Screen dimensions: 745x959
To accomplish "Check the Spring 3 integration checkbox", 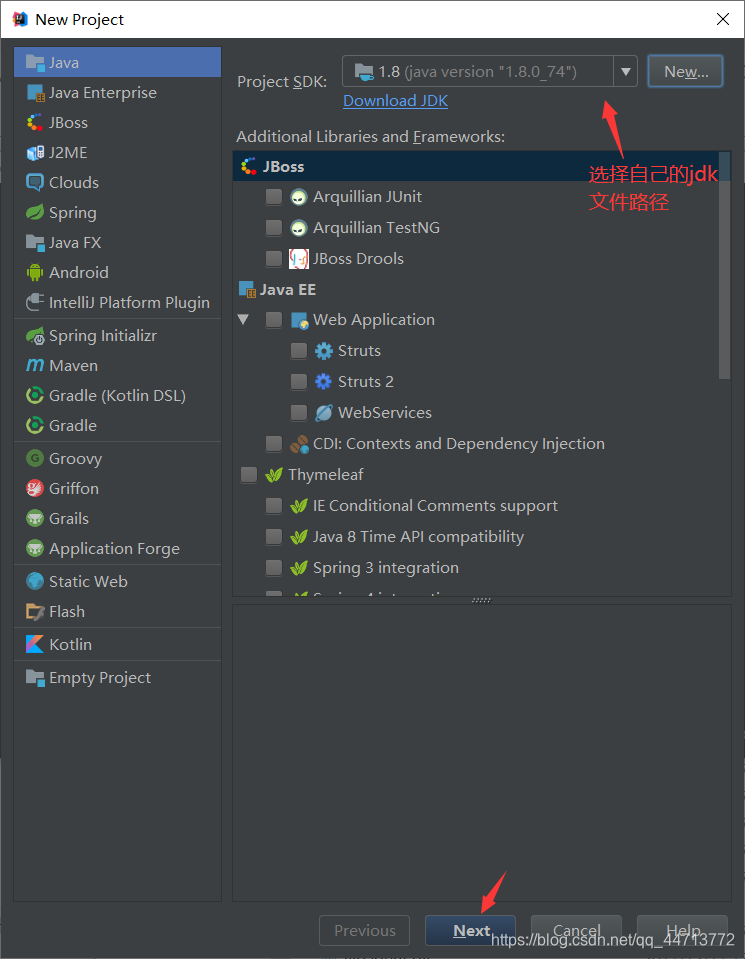I will click(273, 568).
